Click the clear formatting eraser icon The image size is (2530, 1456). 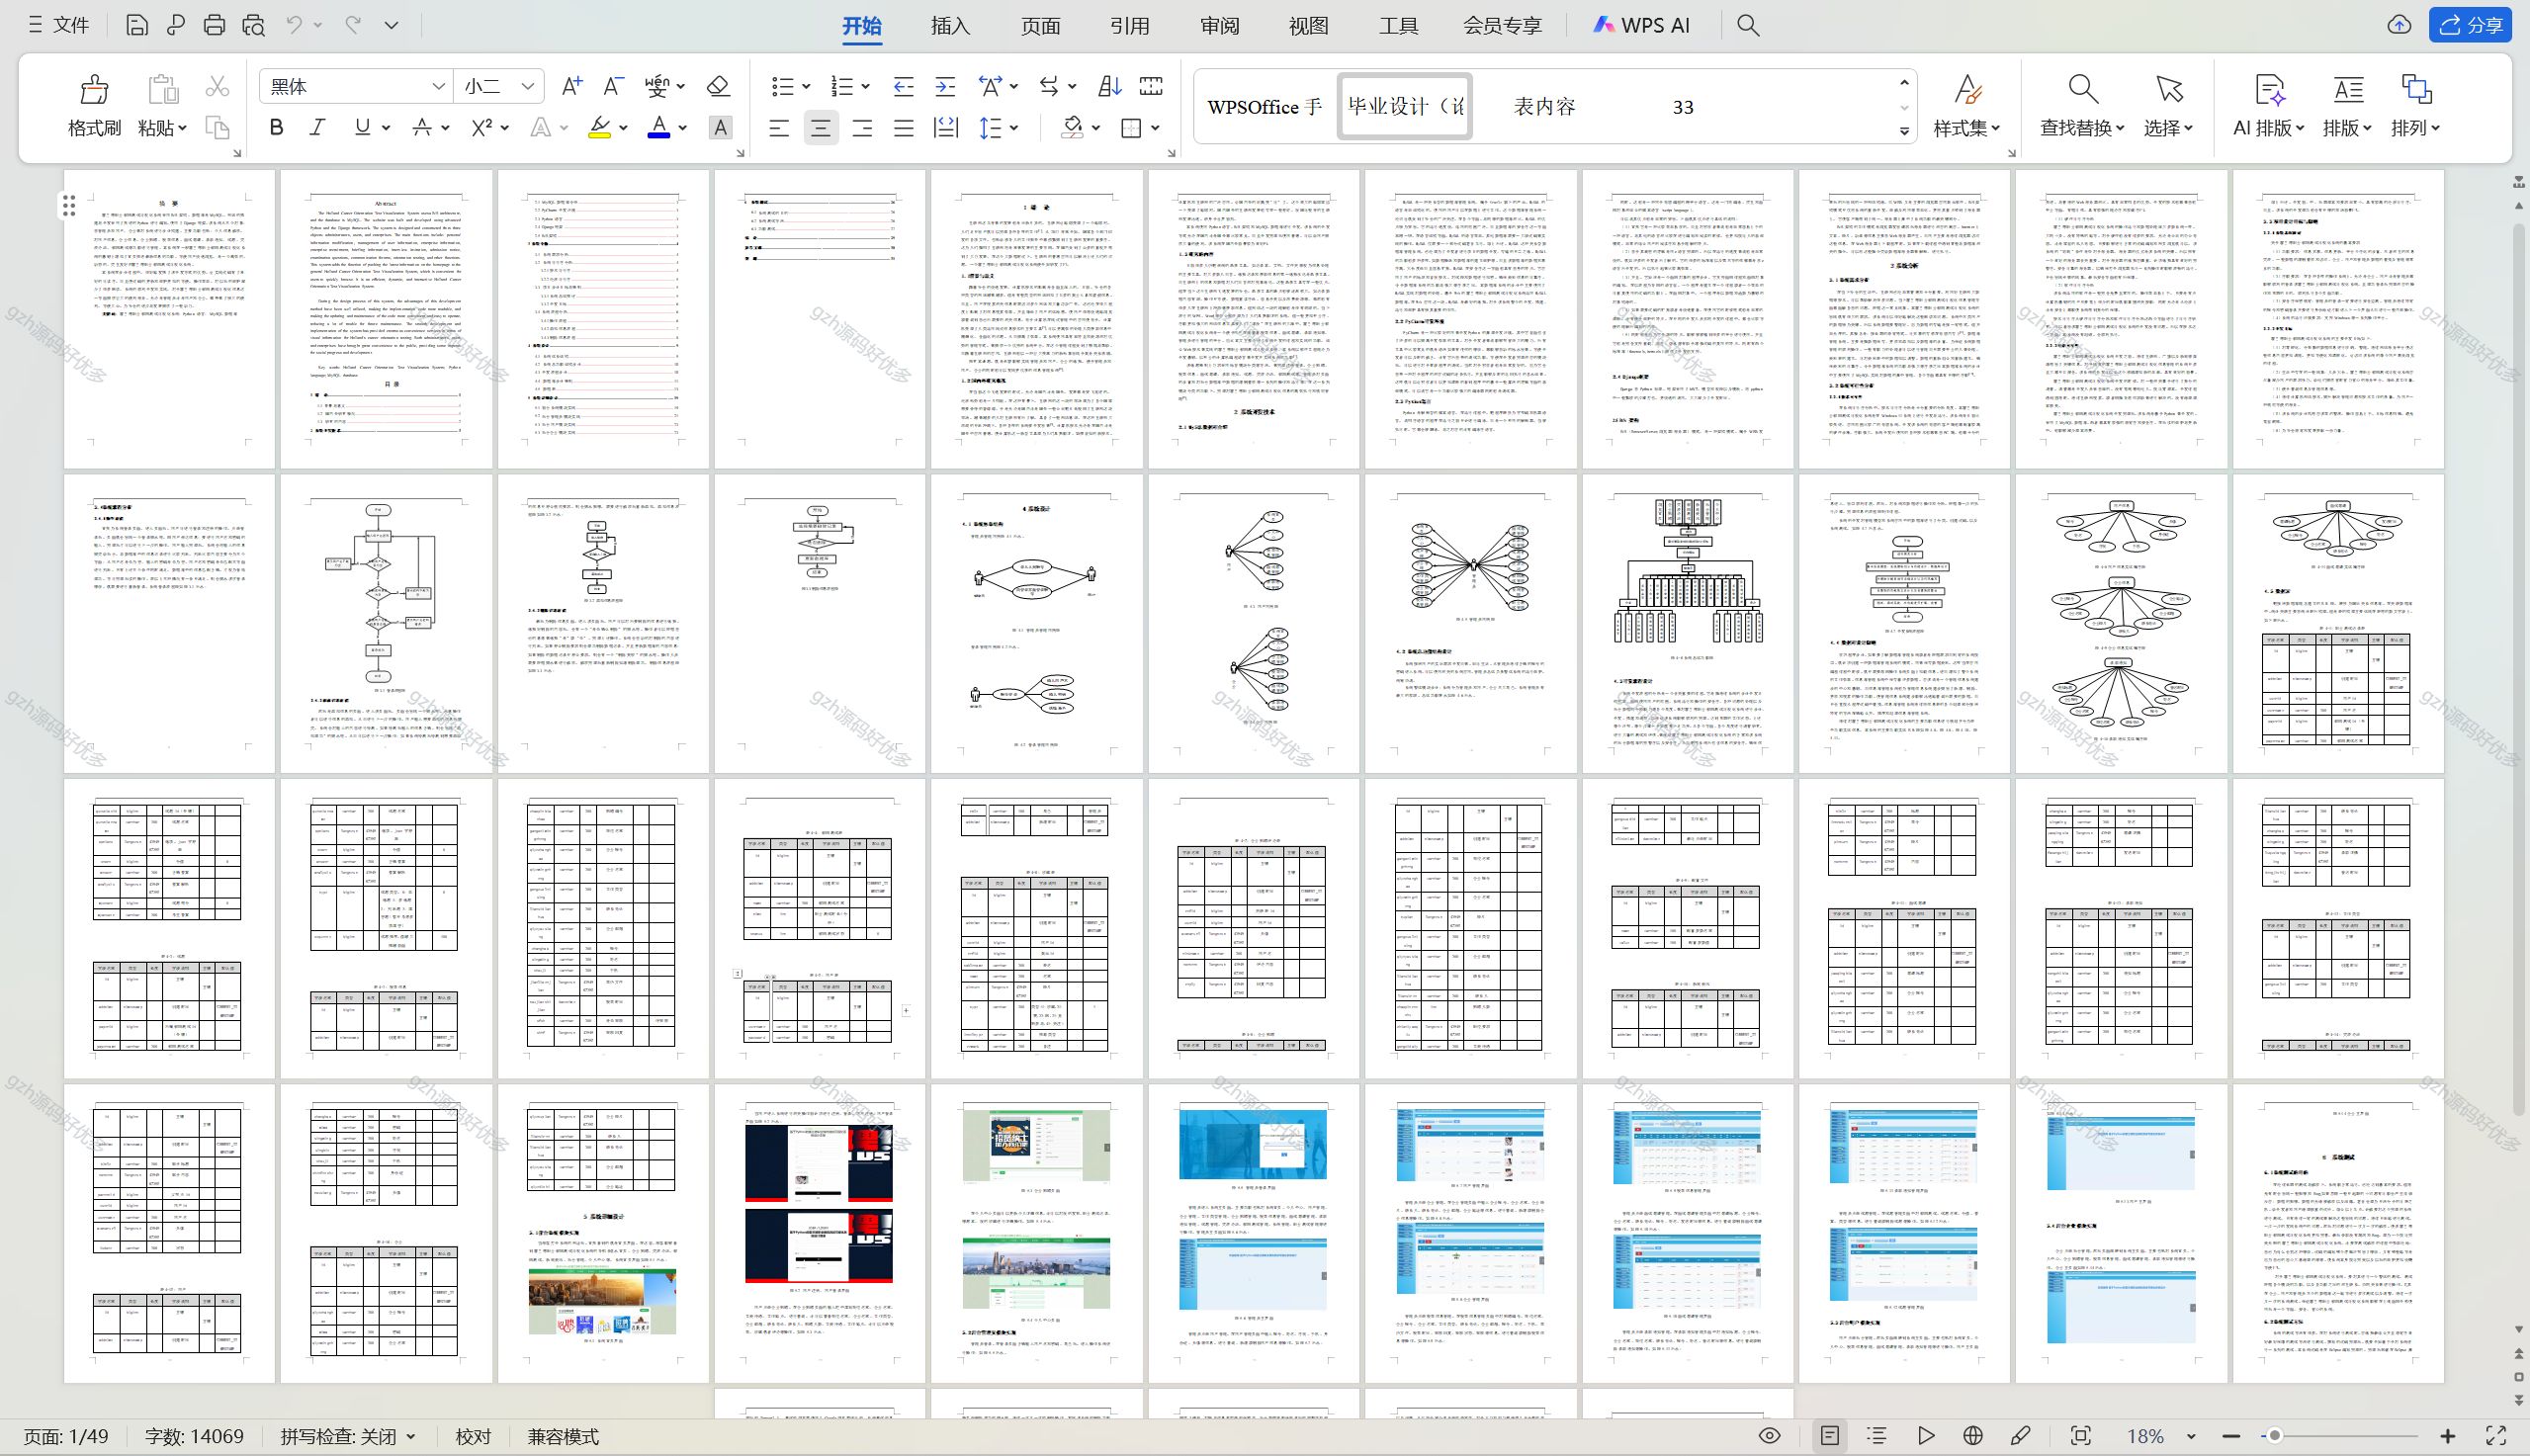pyautogui.click(x=718, y=86)
